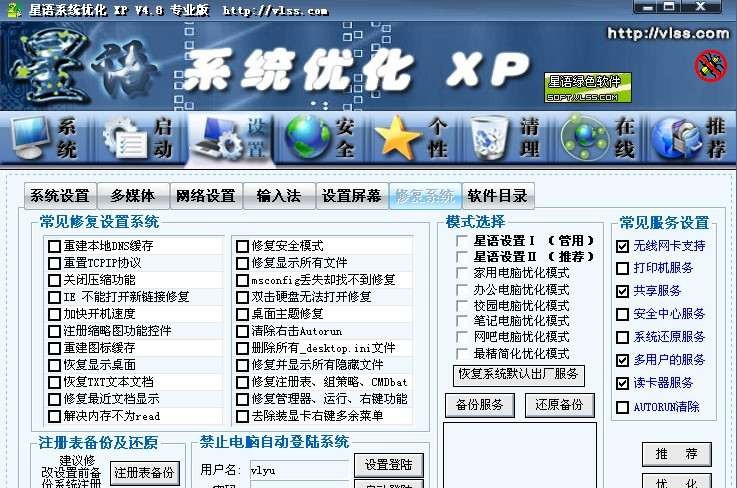The width and height of the screenshot is (737, 488).
Task: Choose 办公电脑优化模式
Action: (x=462, y=290)
